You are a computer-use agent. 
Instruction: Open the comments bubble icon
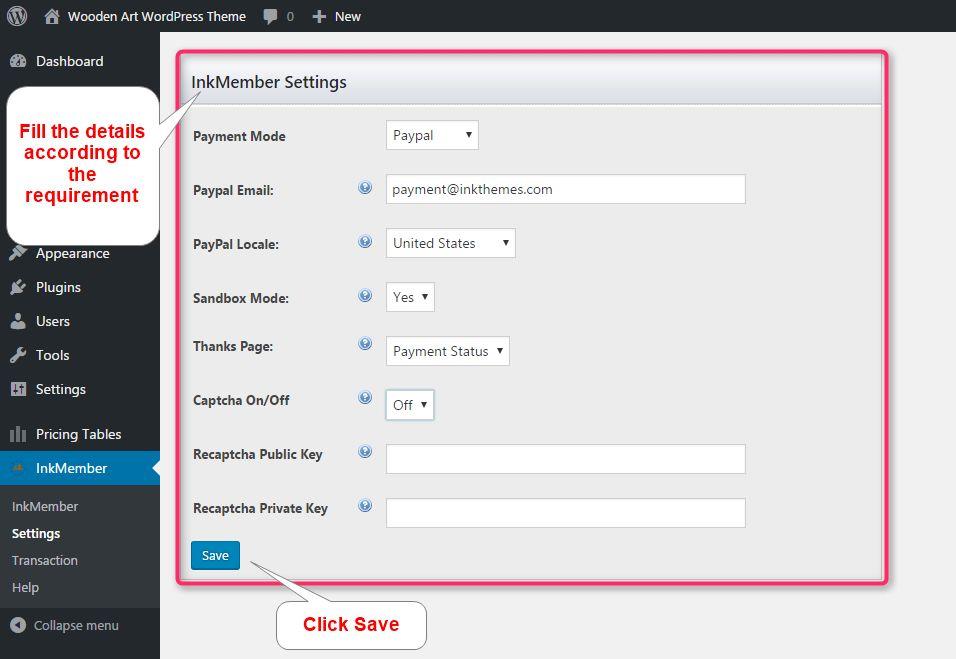(x=270, y=16)
